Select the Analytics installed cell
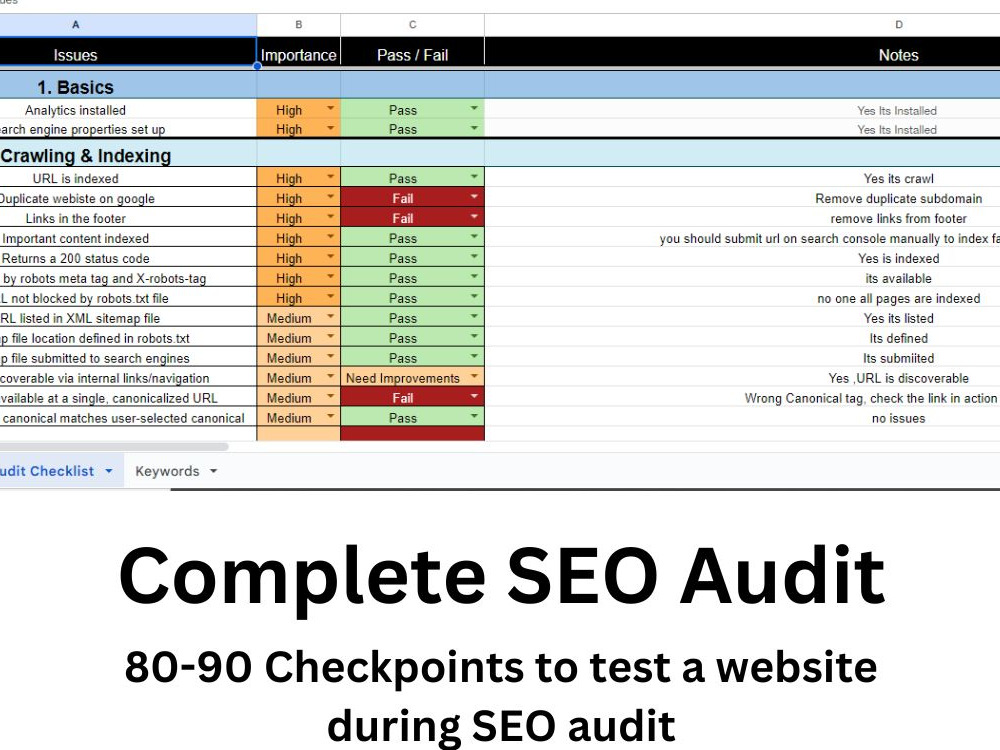 [x=128, y=110]
